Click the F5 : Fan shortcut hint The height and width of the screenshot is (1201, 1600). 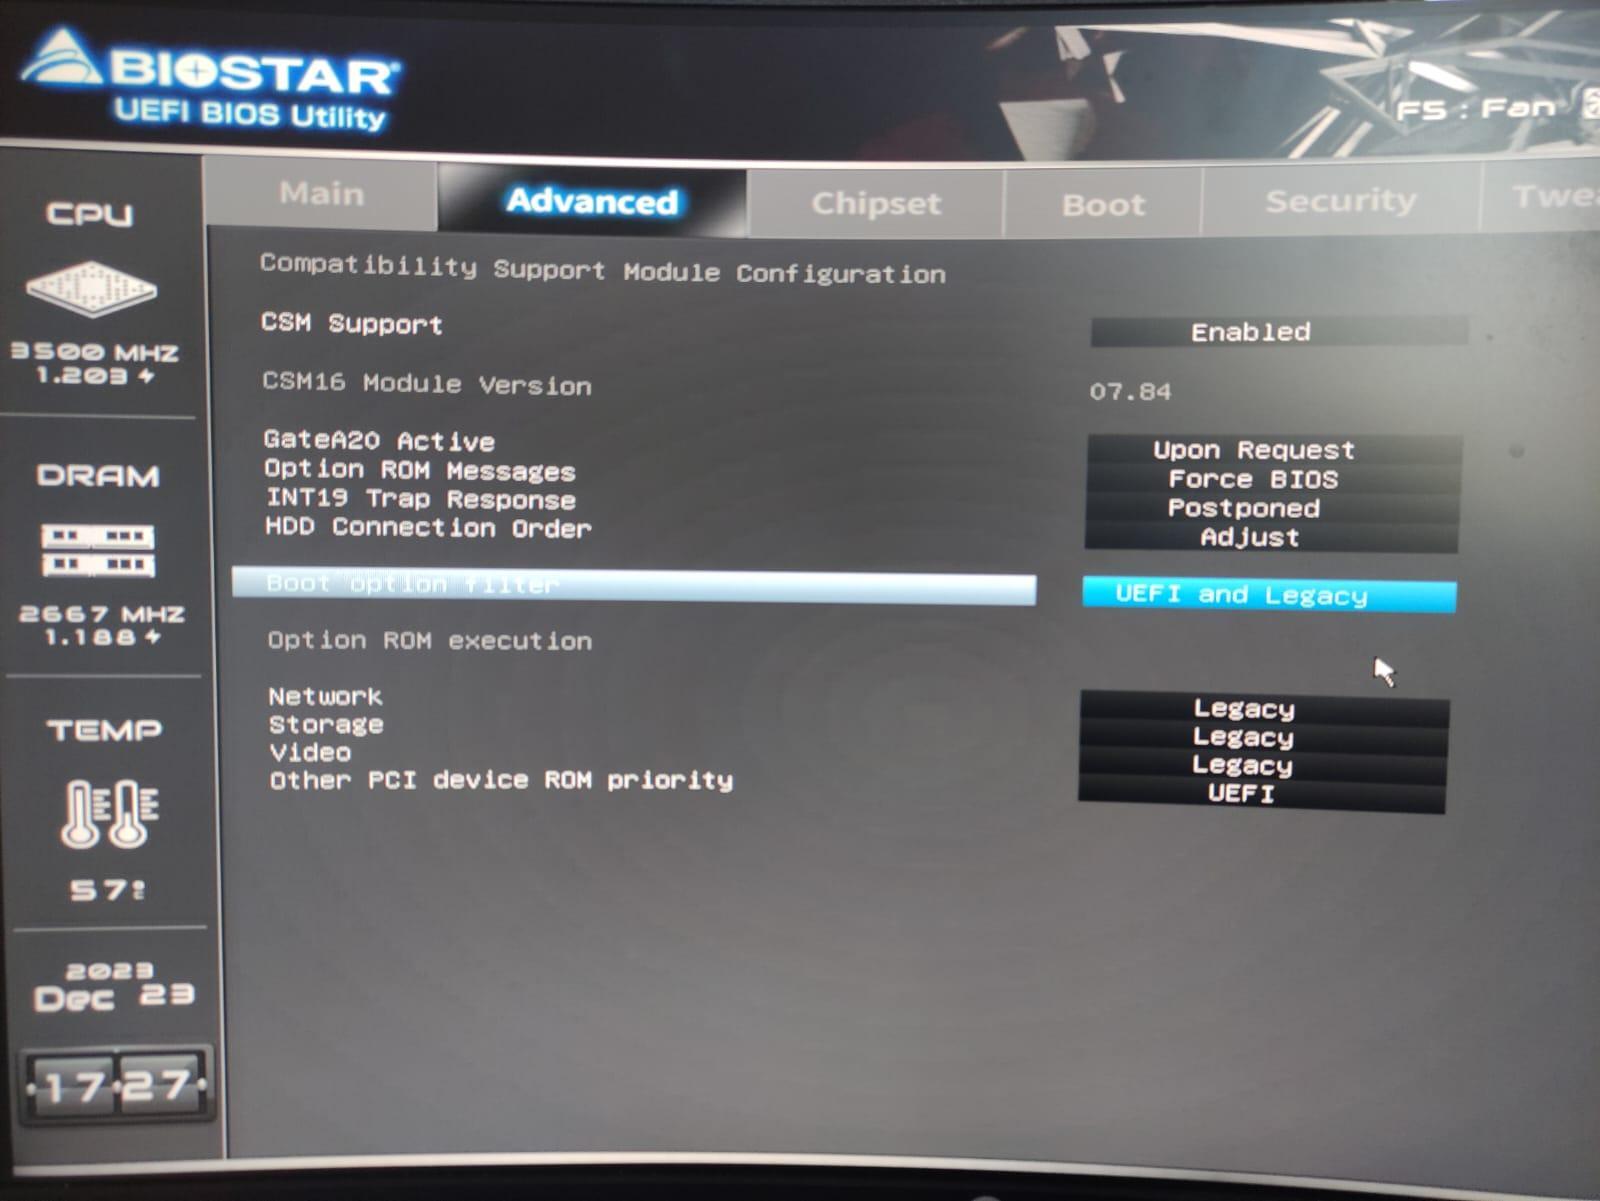pyautogui.click(x=1477, y=108)
